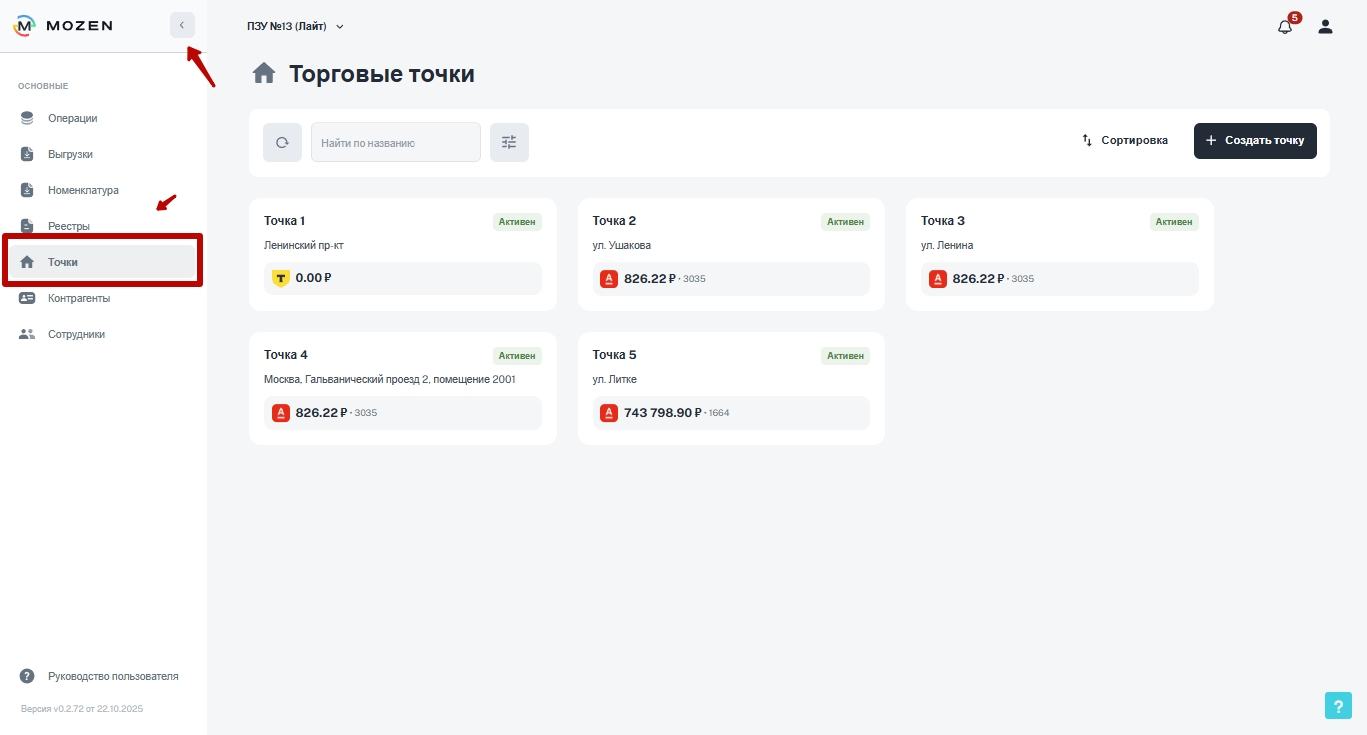Click the ул. Литке address

(x=615, y=380)
